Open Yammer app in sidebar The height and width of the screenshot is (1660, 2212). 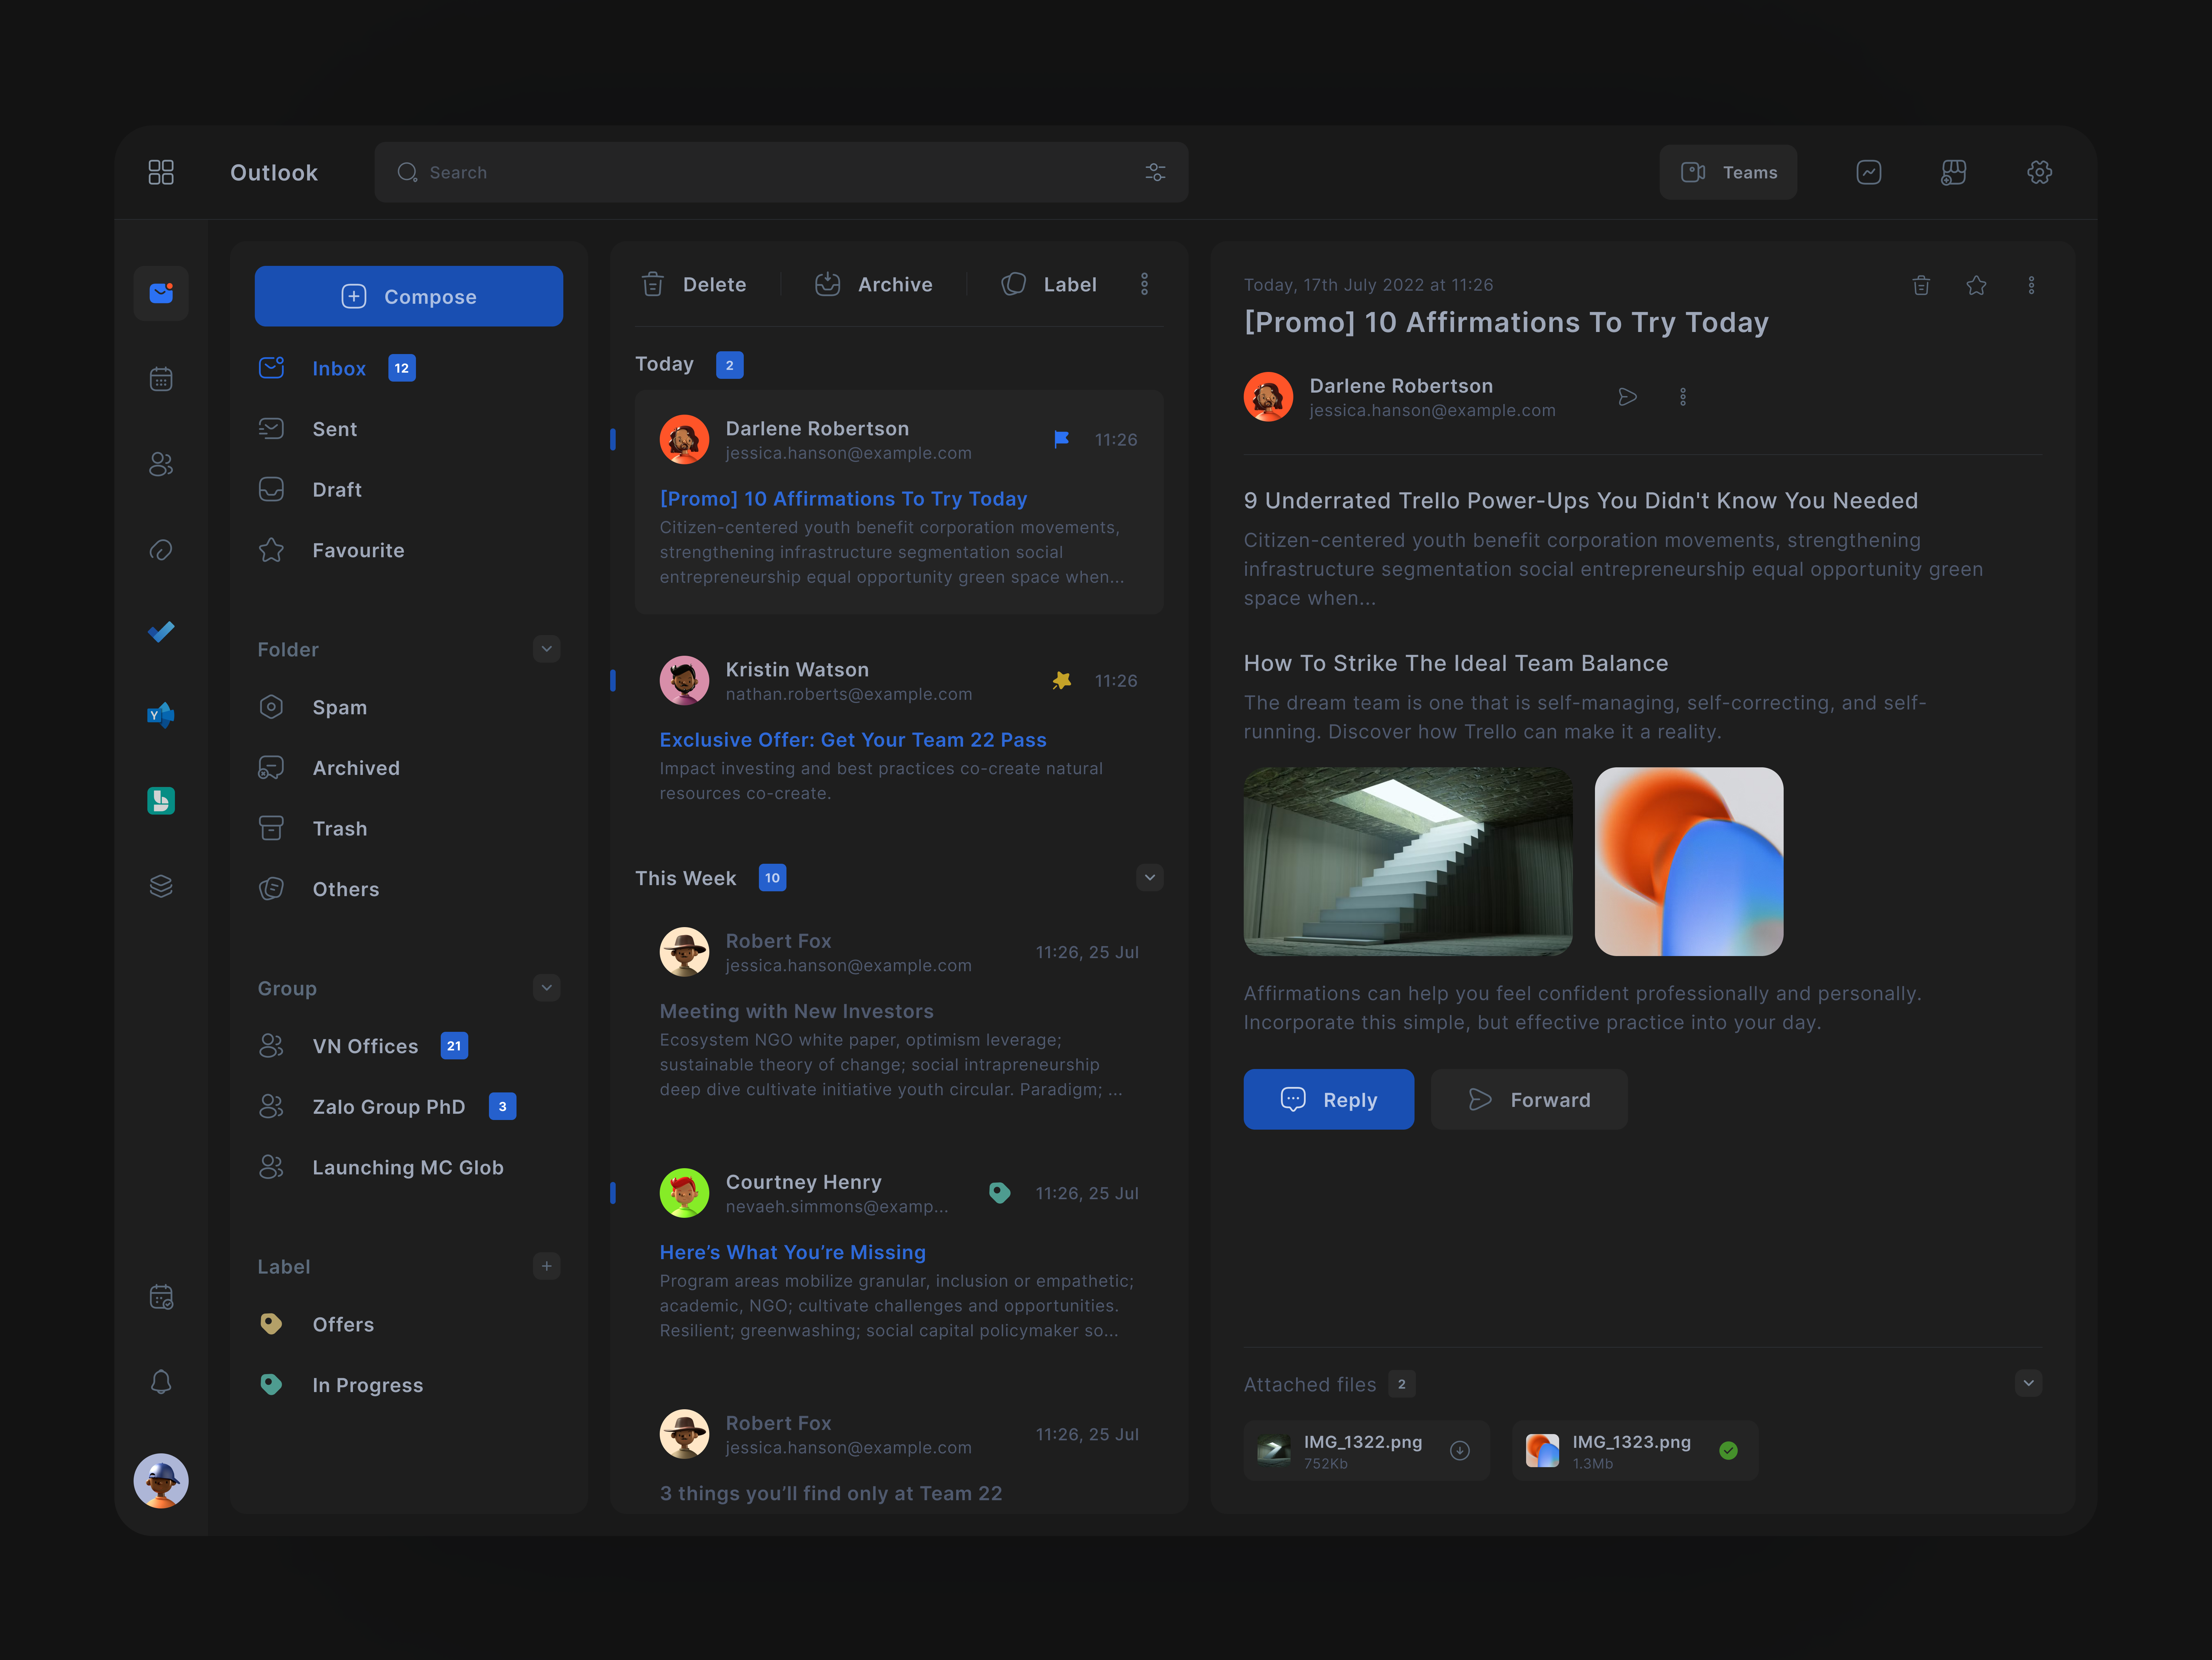161,715
